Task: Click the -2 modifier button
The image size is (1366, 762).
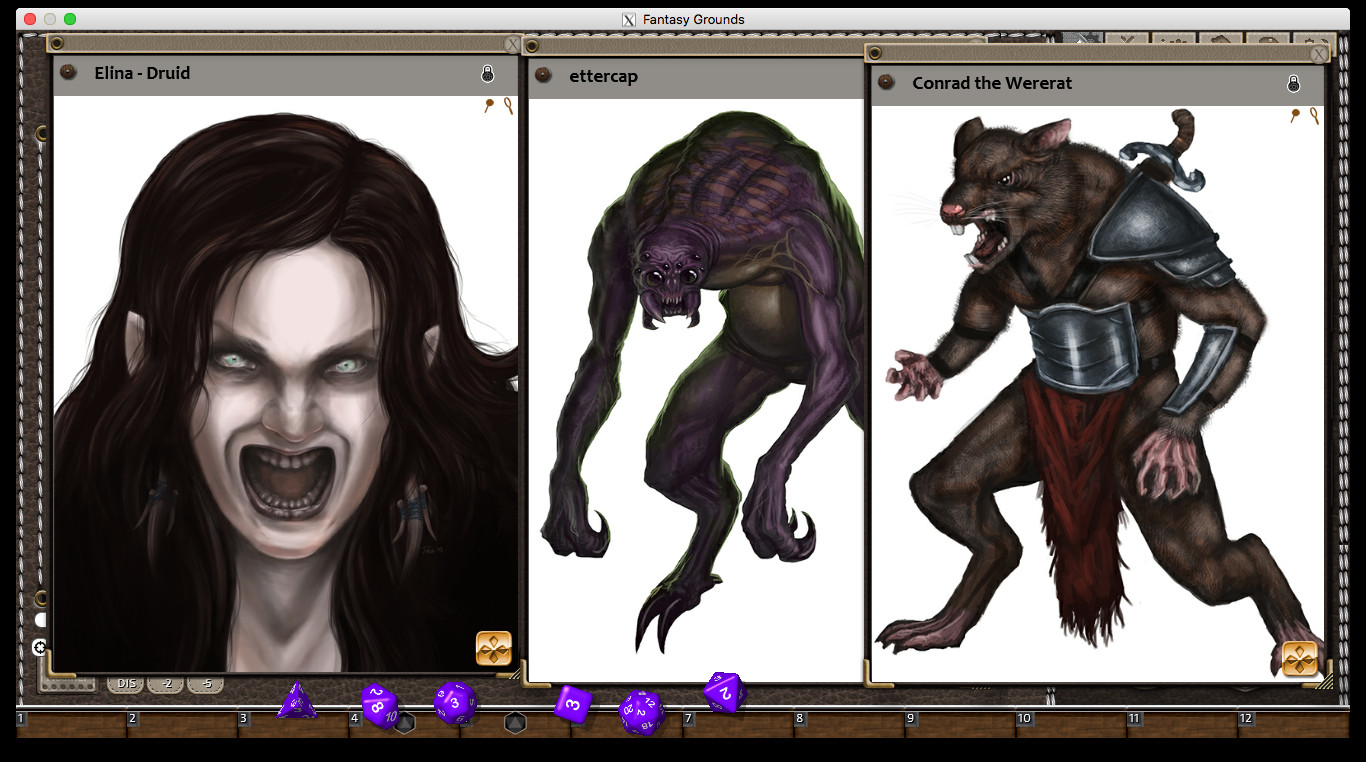Action: 166,684
